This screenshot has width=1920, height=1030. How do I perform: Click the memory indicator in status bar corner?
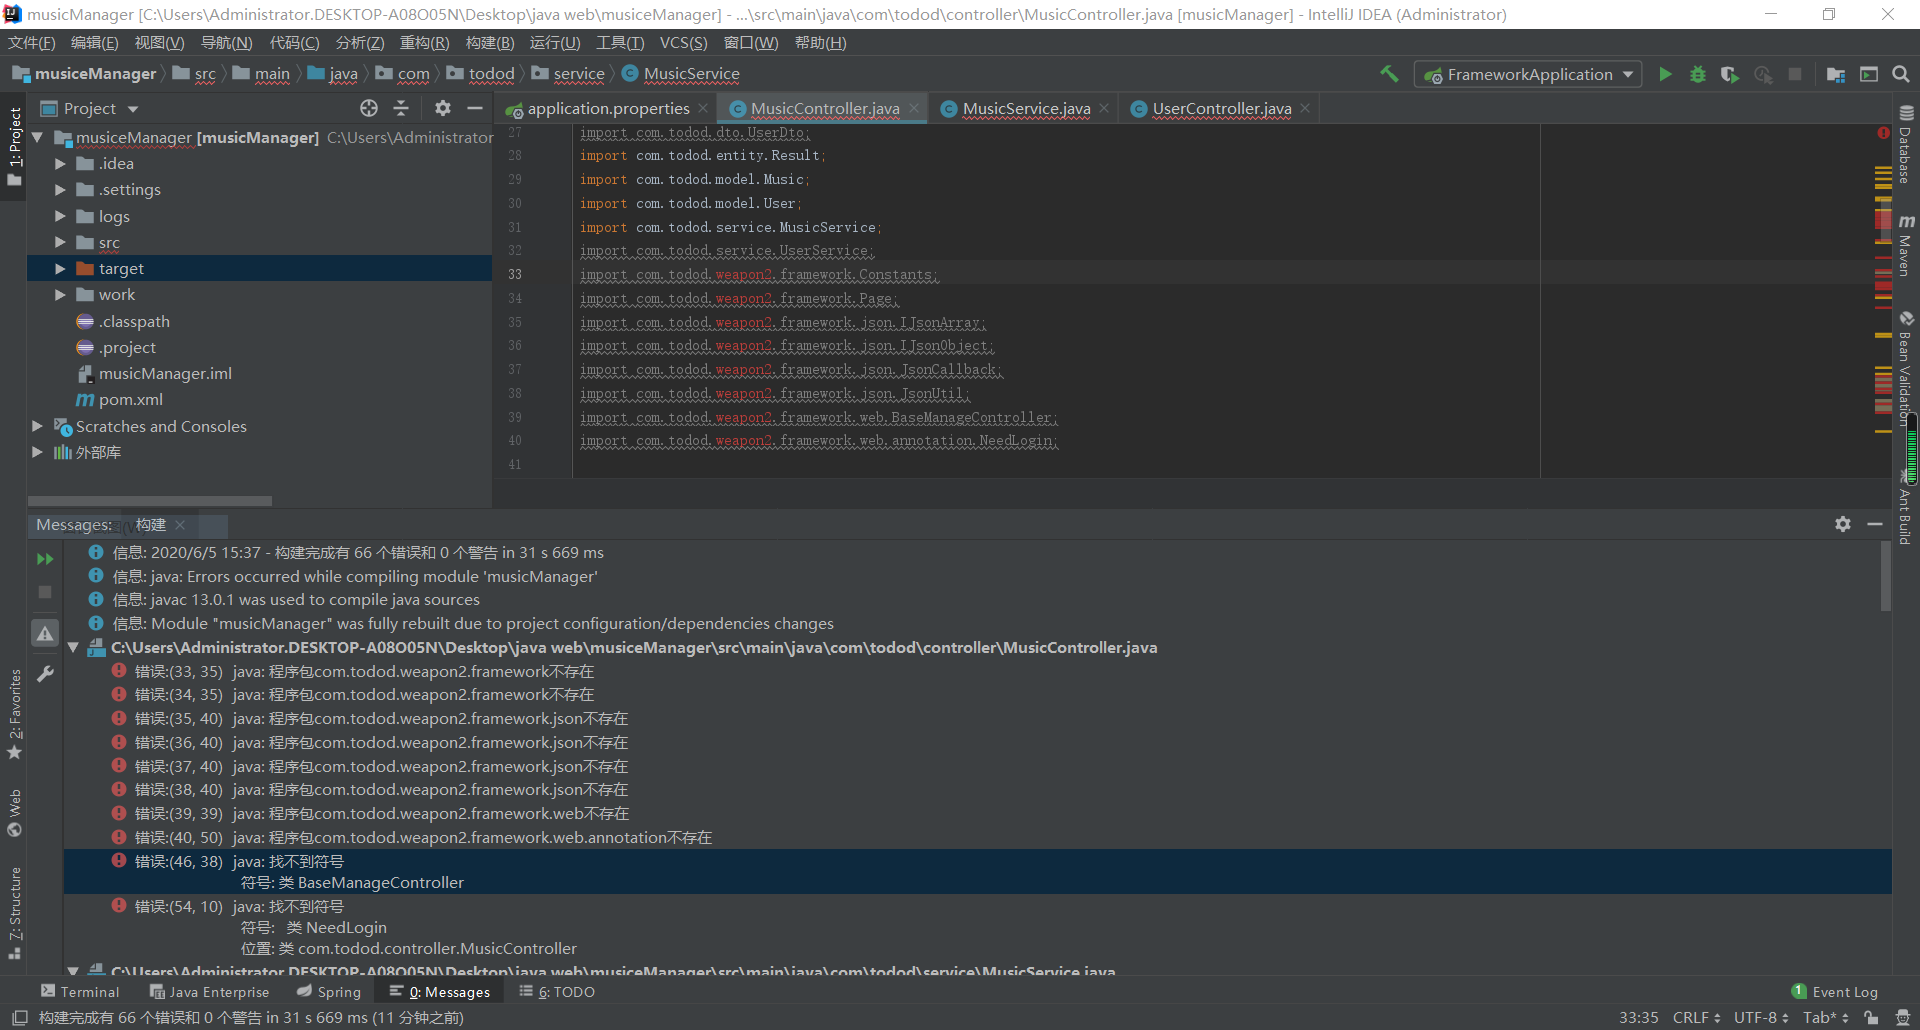(x=1903, y=1017)
